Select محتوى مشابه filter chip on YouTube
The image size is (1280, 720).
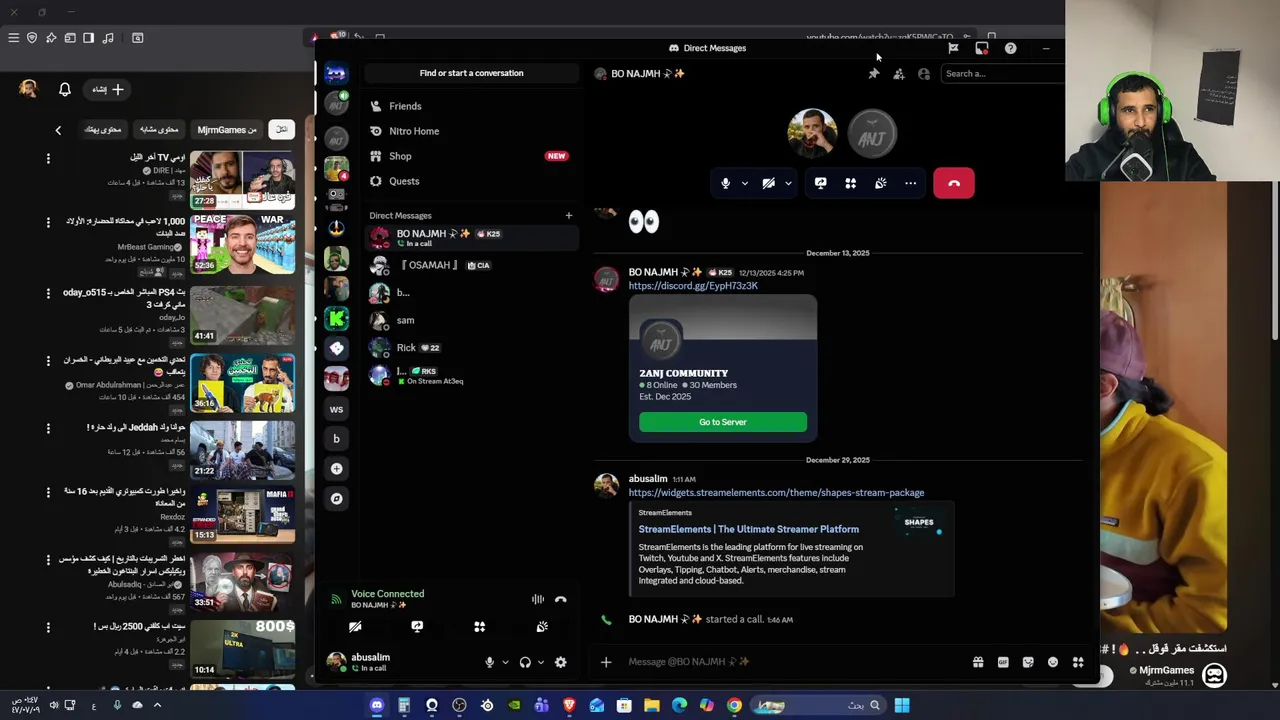point(159,130)
